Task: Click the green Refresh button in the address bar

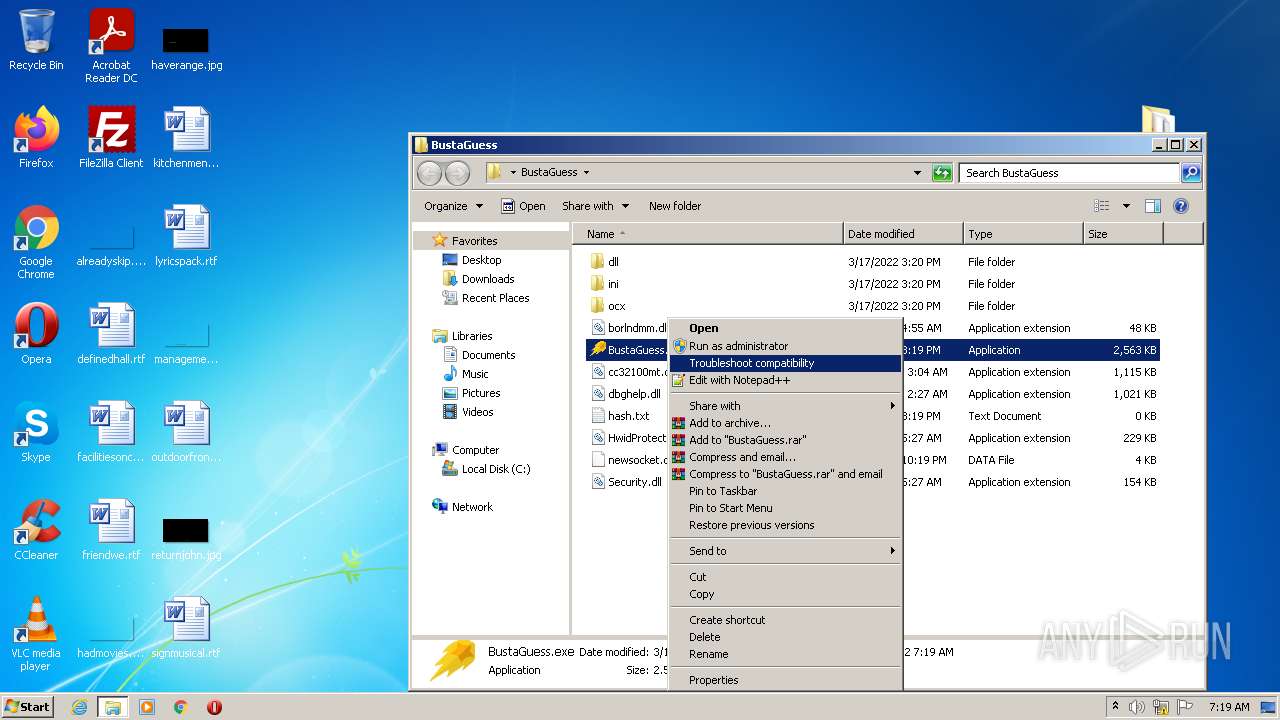Action: point(942,173)
